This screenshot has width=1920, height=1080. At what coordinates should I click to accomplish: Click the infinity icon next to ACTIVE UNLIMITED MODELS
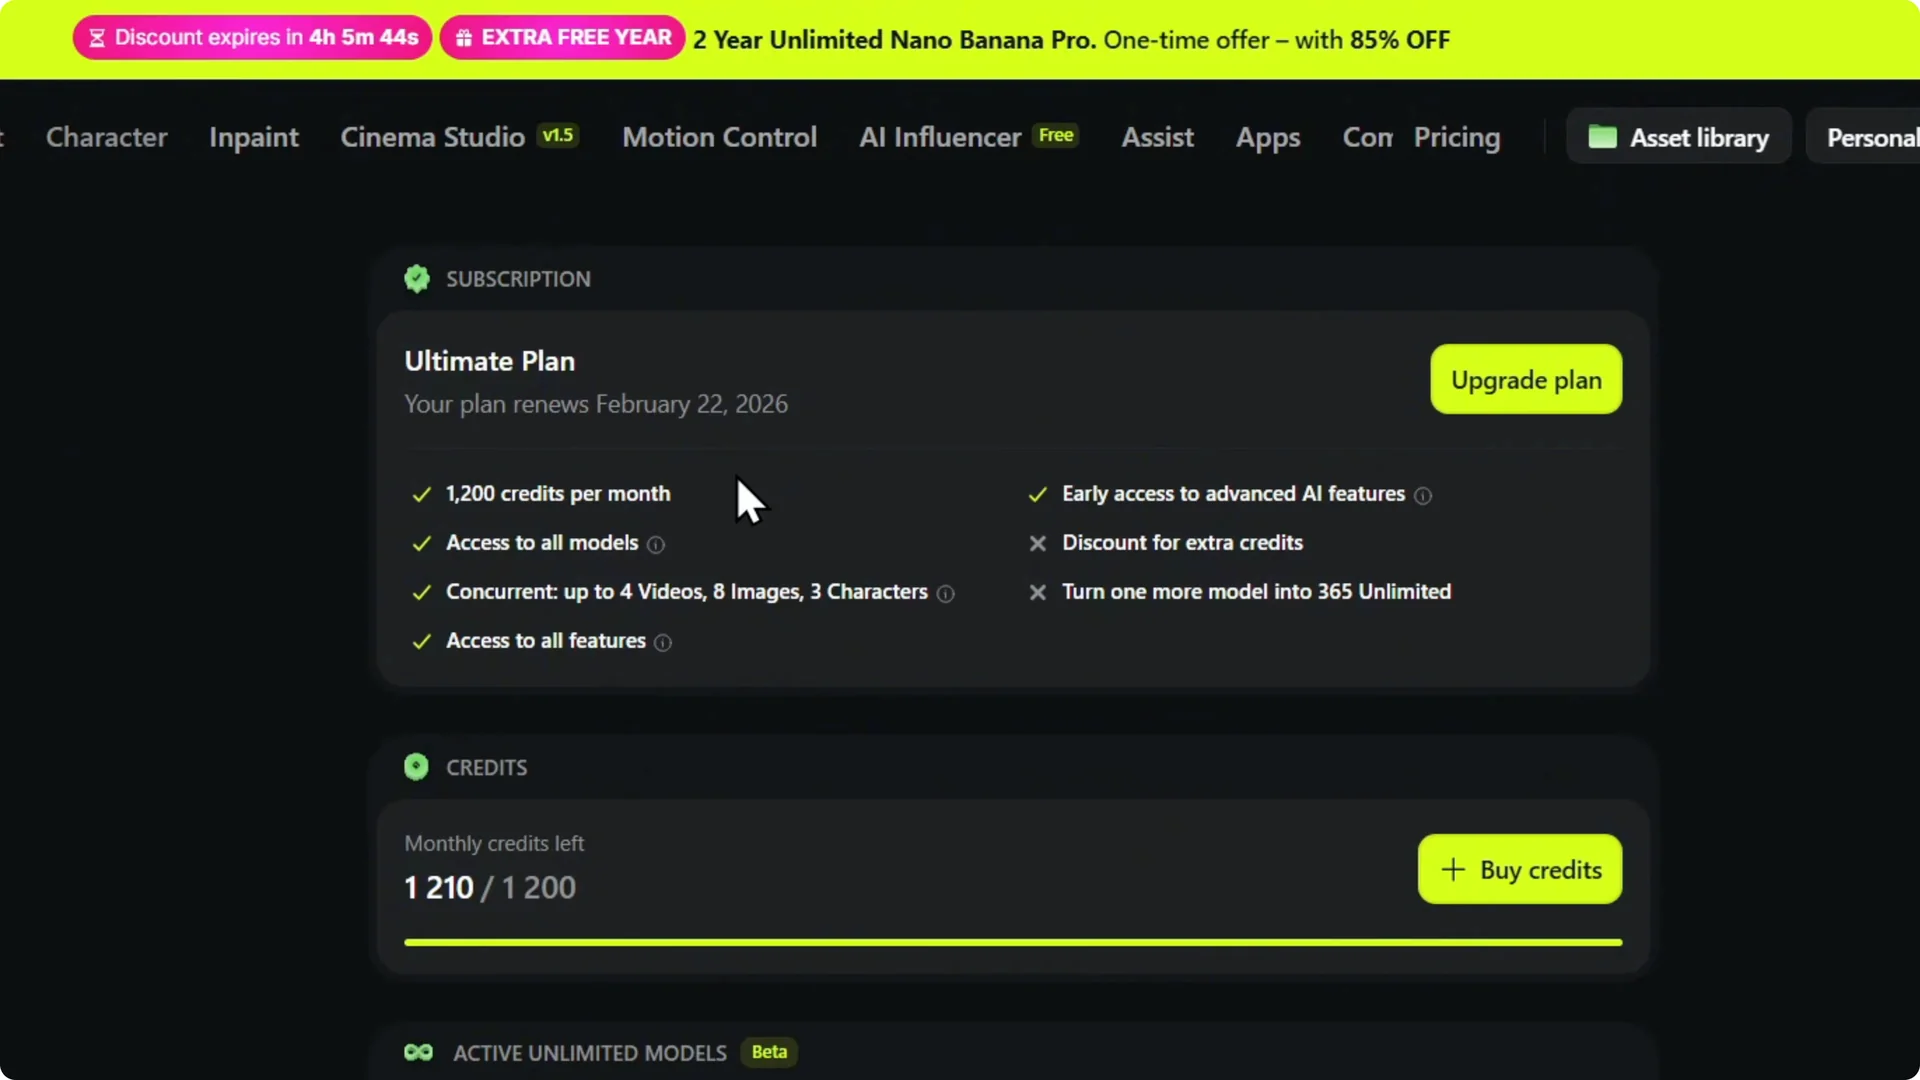pyautogui.click(x=418, y=1052)
